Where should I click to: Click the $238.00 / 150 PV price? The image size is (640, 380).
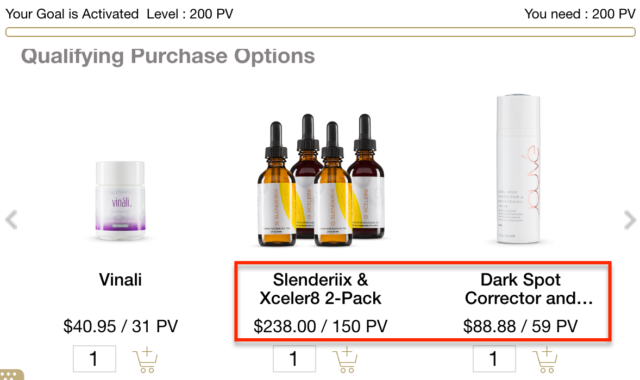click(320, 327)
